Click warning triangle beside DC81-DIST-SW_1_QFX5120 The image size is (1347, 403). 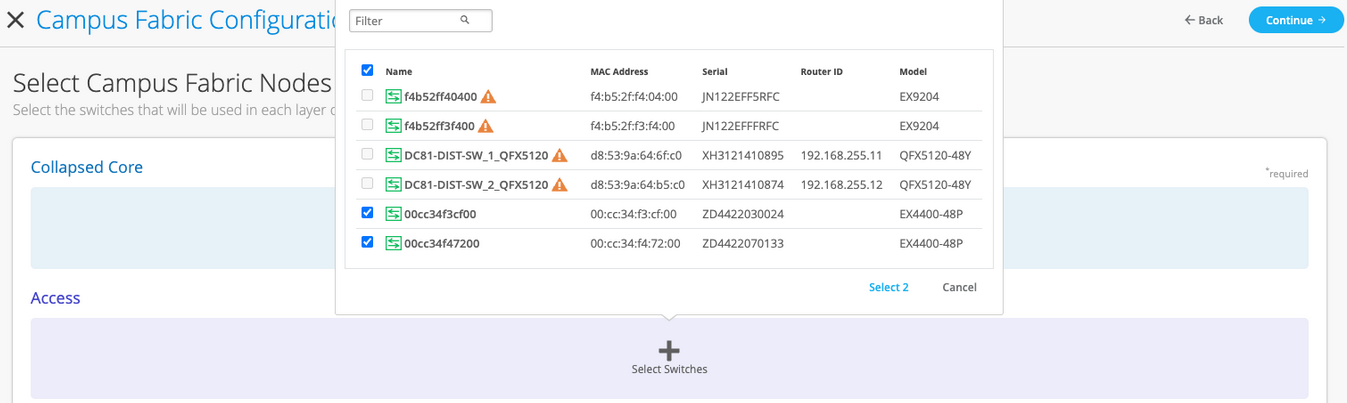[560, 155]
